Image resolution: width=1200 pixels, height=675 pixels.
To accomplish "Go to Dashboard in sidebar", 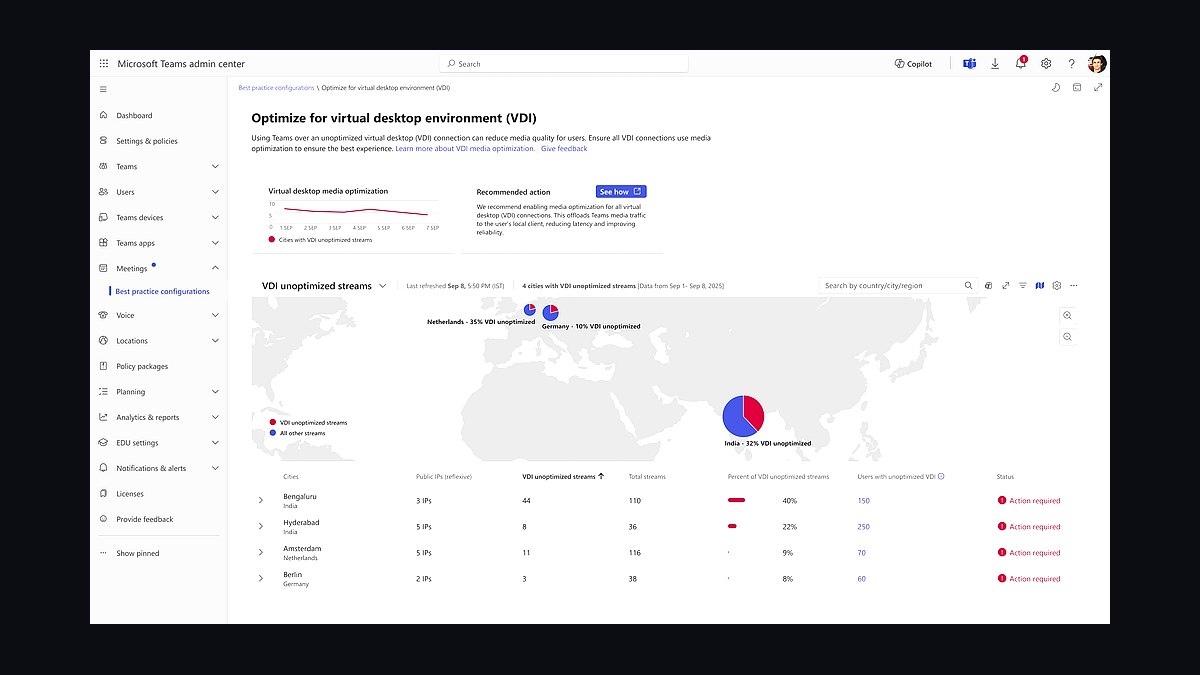I will click(x=134, y=115).
